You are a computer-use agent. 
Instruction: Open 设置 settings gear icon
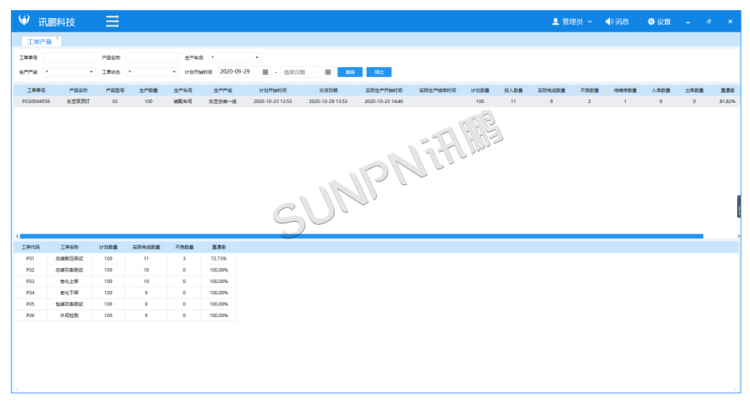[x=651, y=21]
